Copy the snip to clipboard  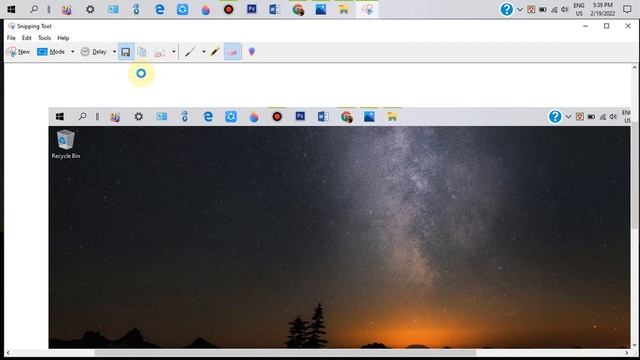pyautogui.click(x=142, y=52)
